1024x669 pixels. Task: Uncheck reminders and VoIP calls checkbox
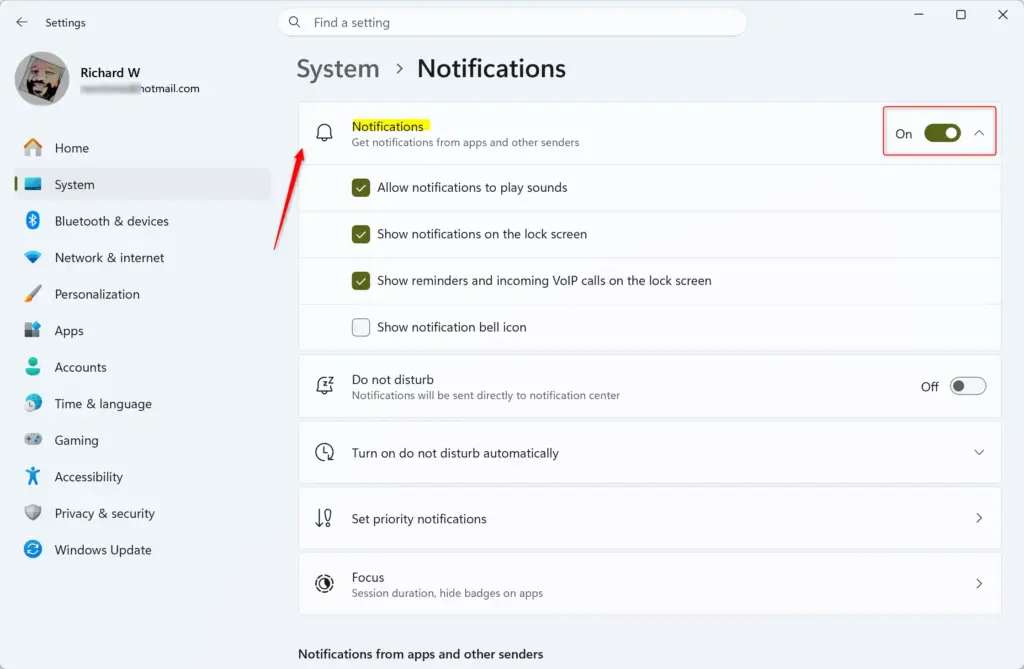click(360, 281)
